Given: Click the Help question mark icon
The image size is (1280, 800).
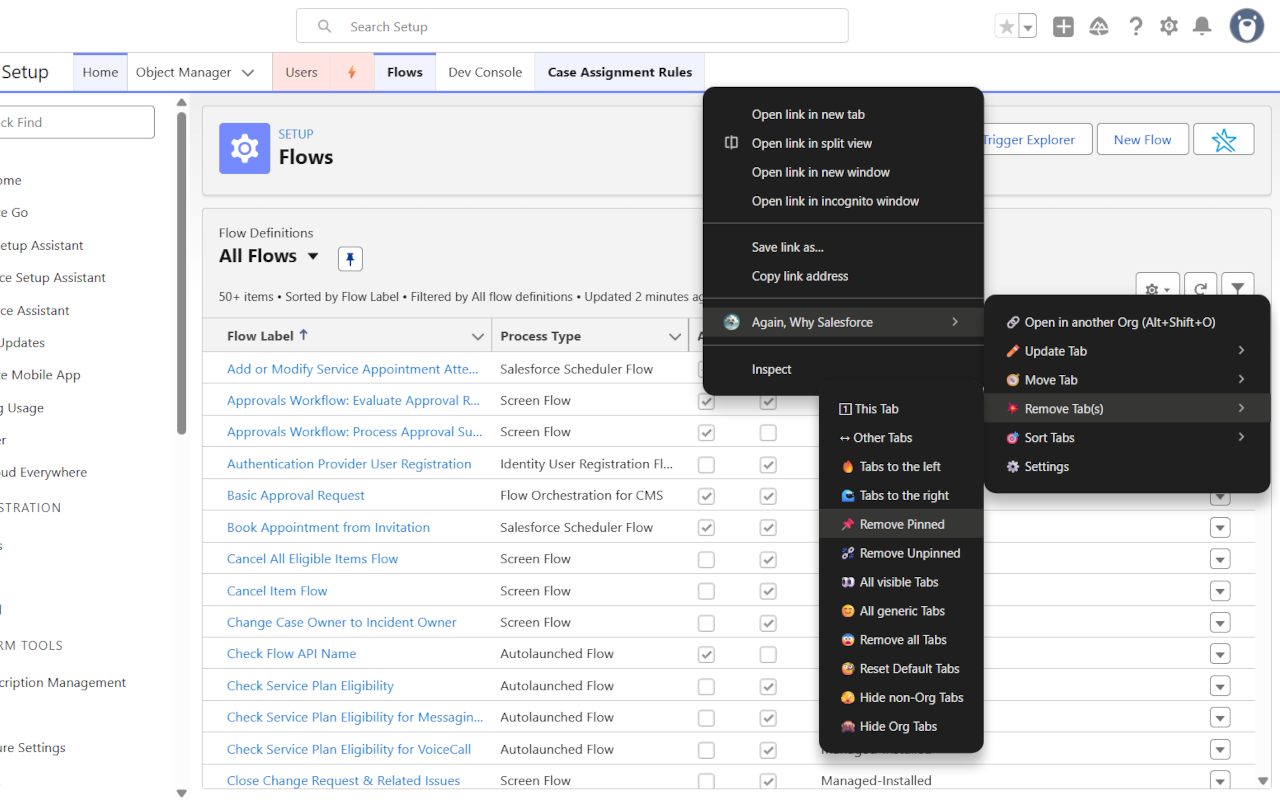Looking at the screenshot, I should coord(1135,27).
